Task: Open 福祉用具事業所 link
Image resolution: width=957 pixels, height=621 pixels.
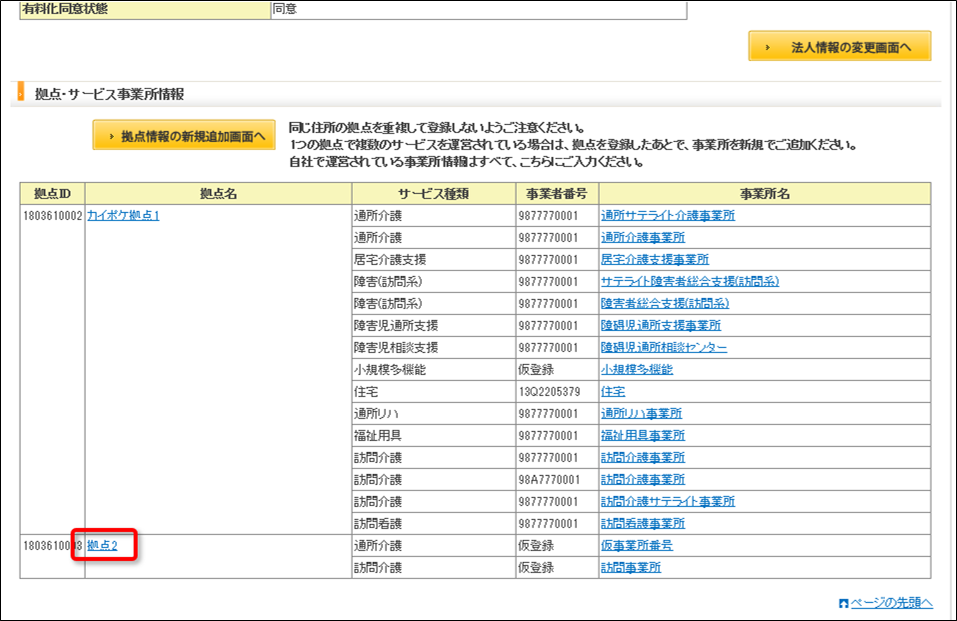Action: pos(643,435)
